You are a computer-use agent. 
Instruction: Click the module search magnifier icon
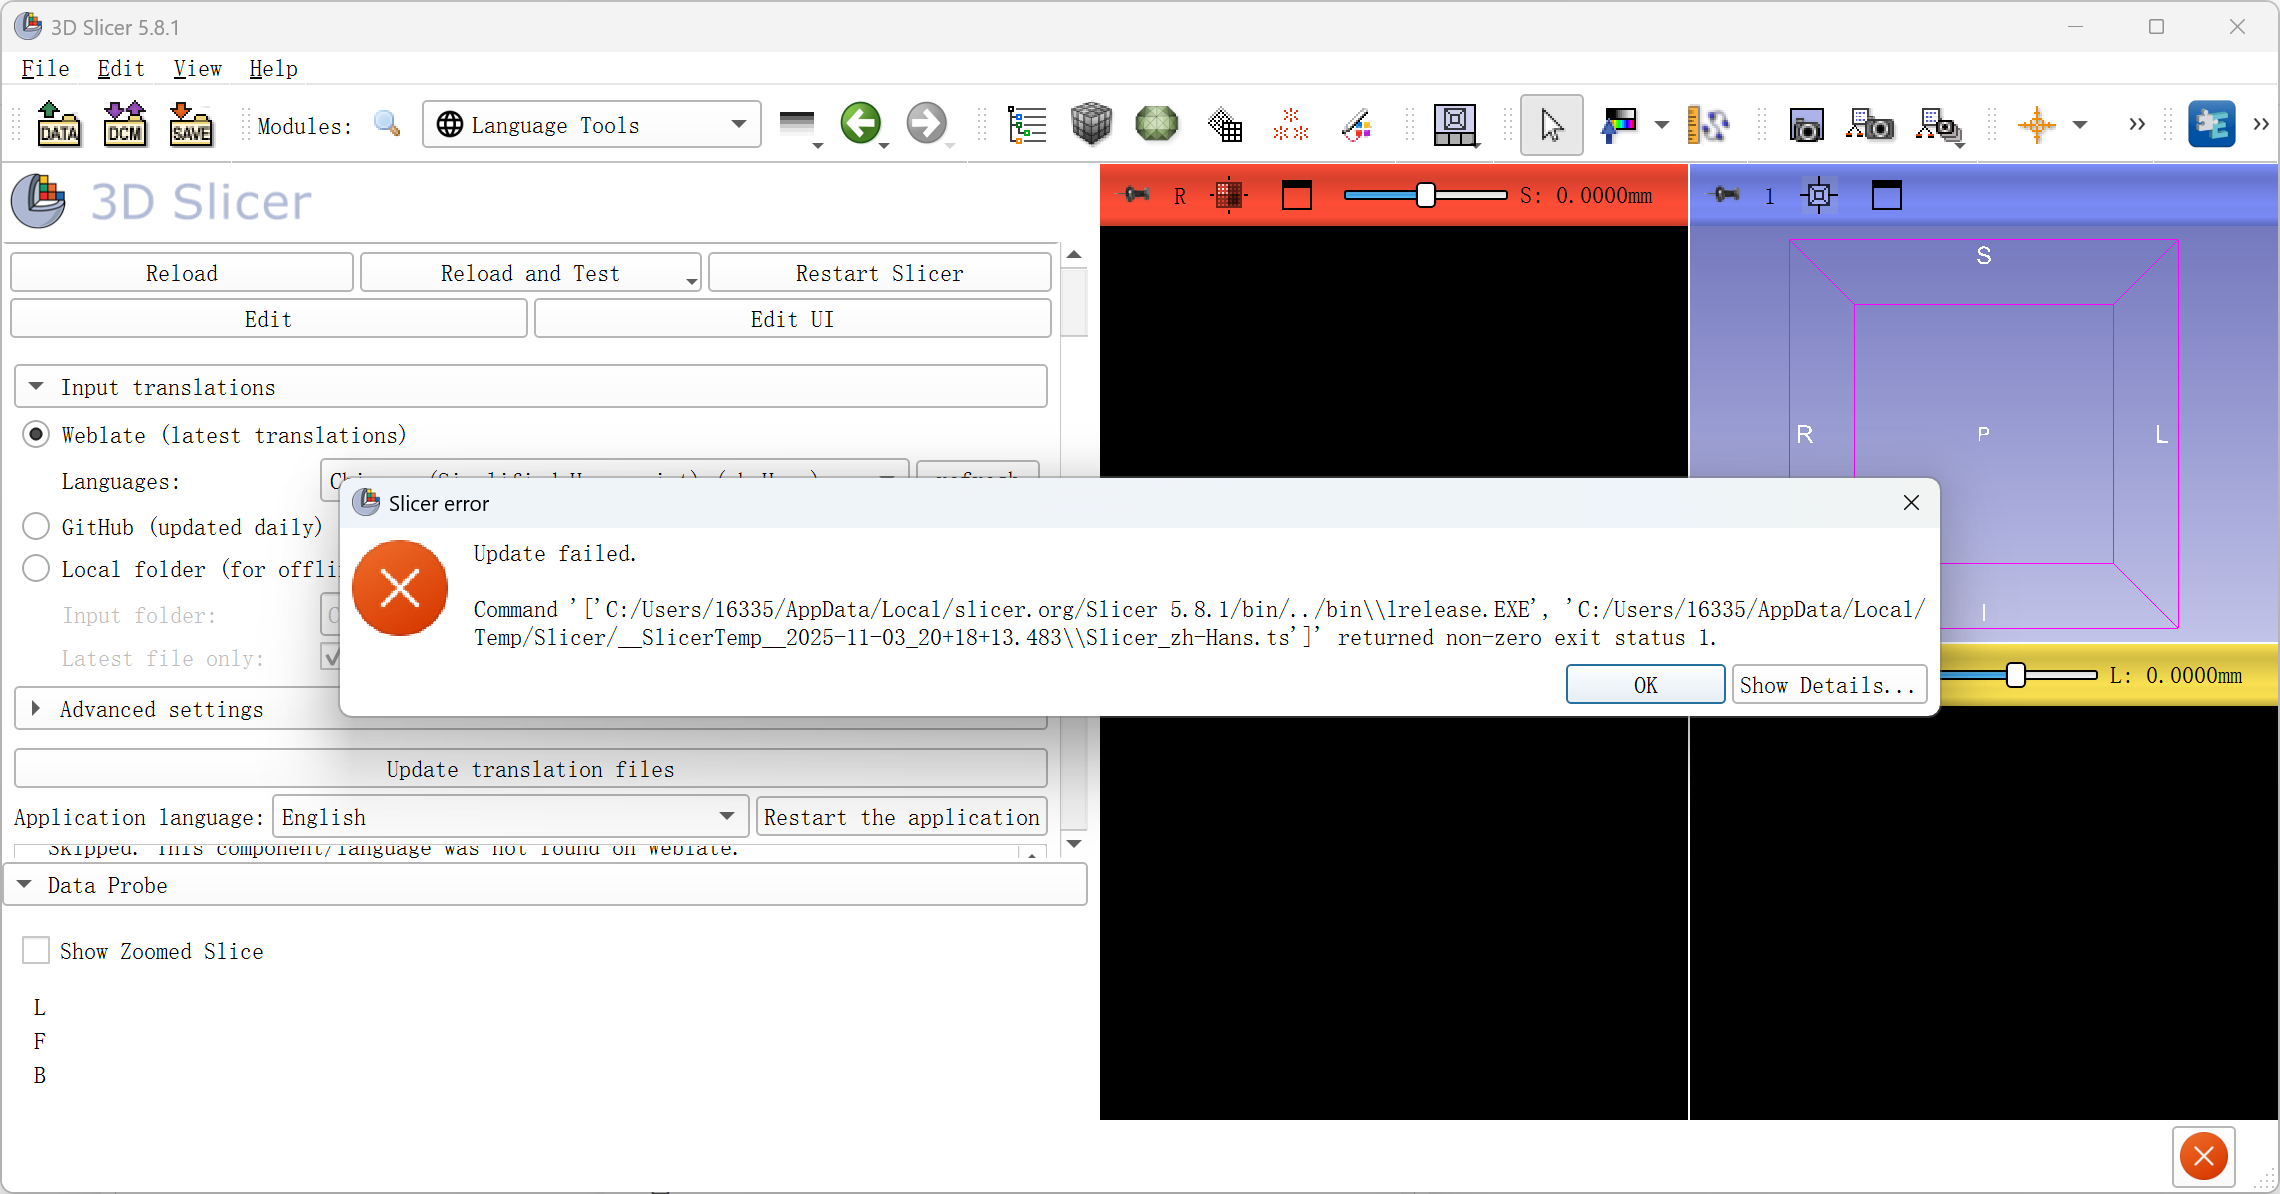(x=387, y=124)
